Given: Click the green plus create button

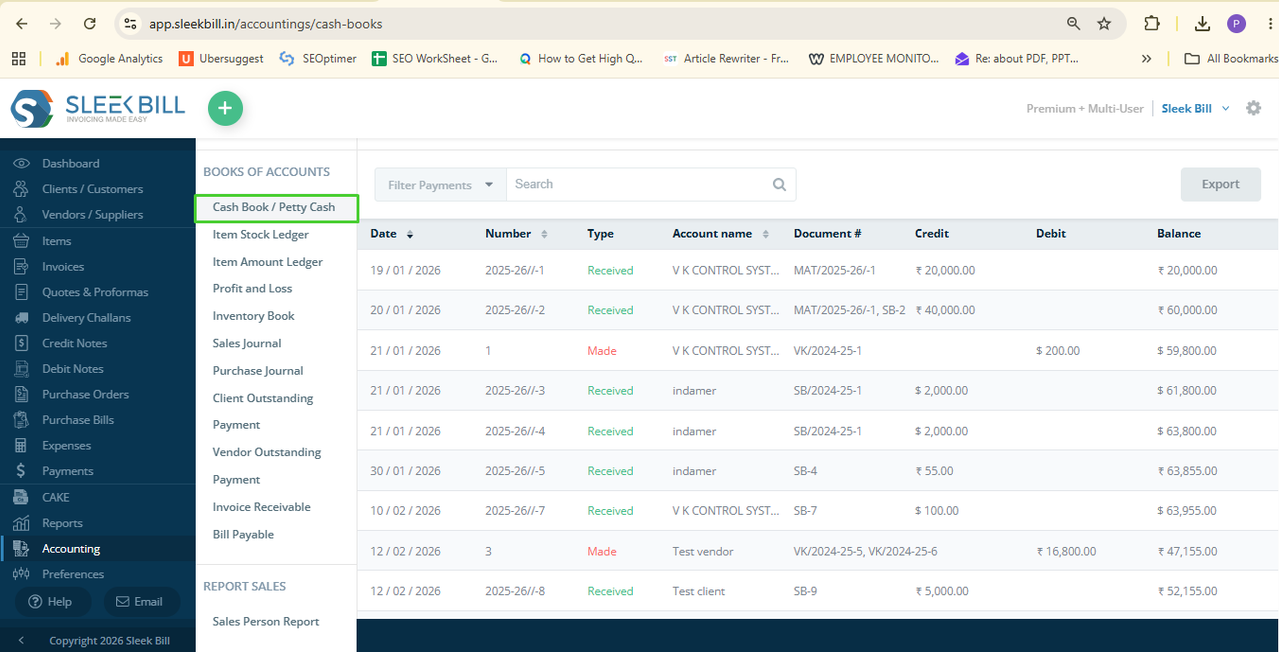Looking at the screenshot, I should (x=225, y=108).
